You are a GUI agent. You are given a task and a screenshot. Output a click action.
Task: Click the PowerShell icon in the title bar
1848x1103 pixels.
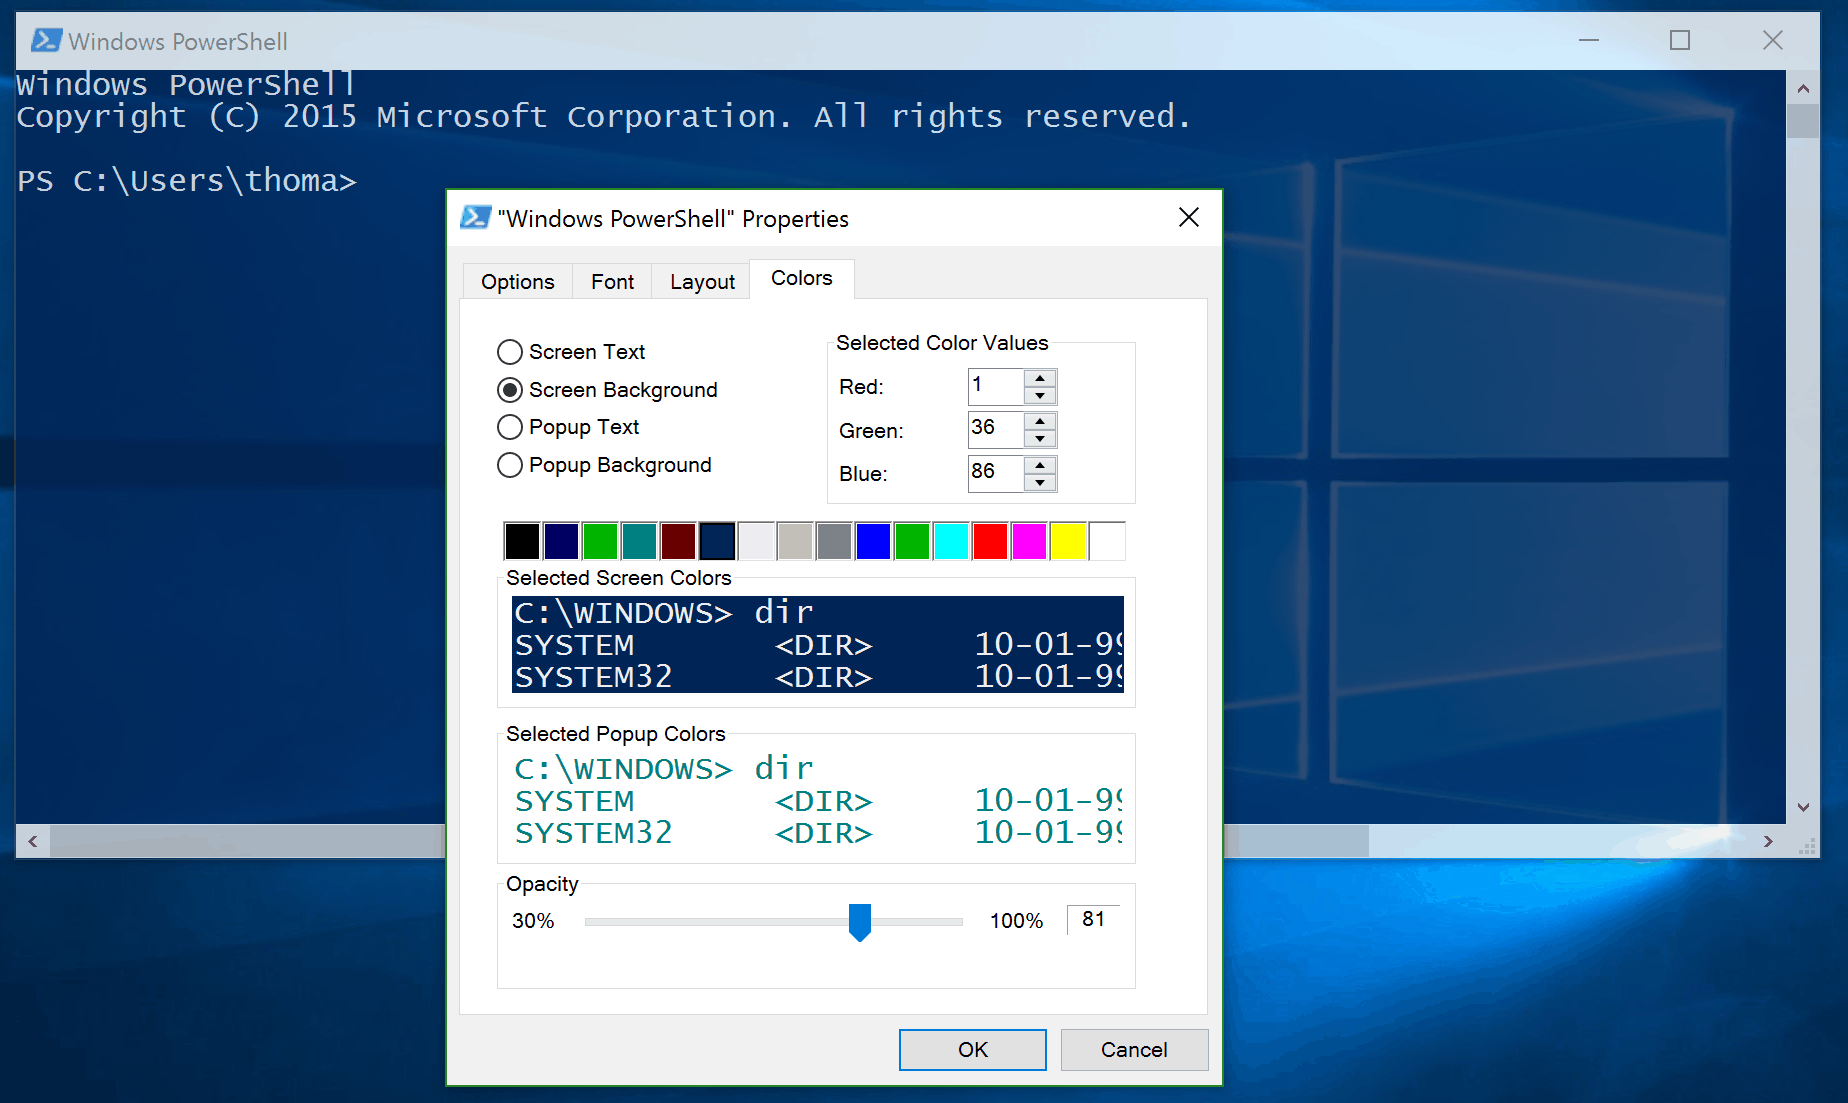tap(46, 40)
